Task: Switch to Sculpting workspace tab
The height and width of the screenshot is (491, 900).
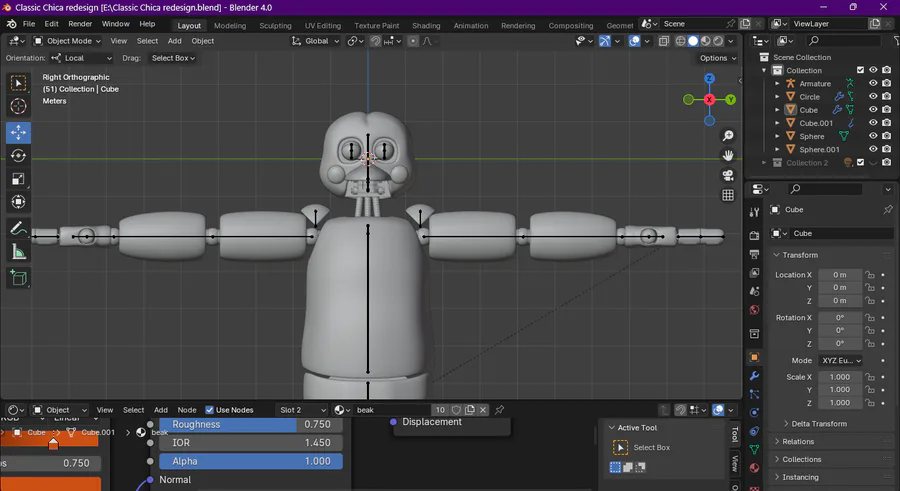Action: click(x=275, y=25)
